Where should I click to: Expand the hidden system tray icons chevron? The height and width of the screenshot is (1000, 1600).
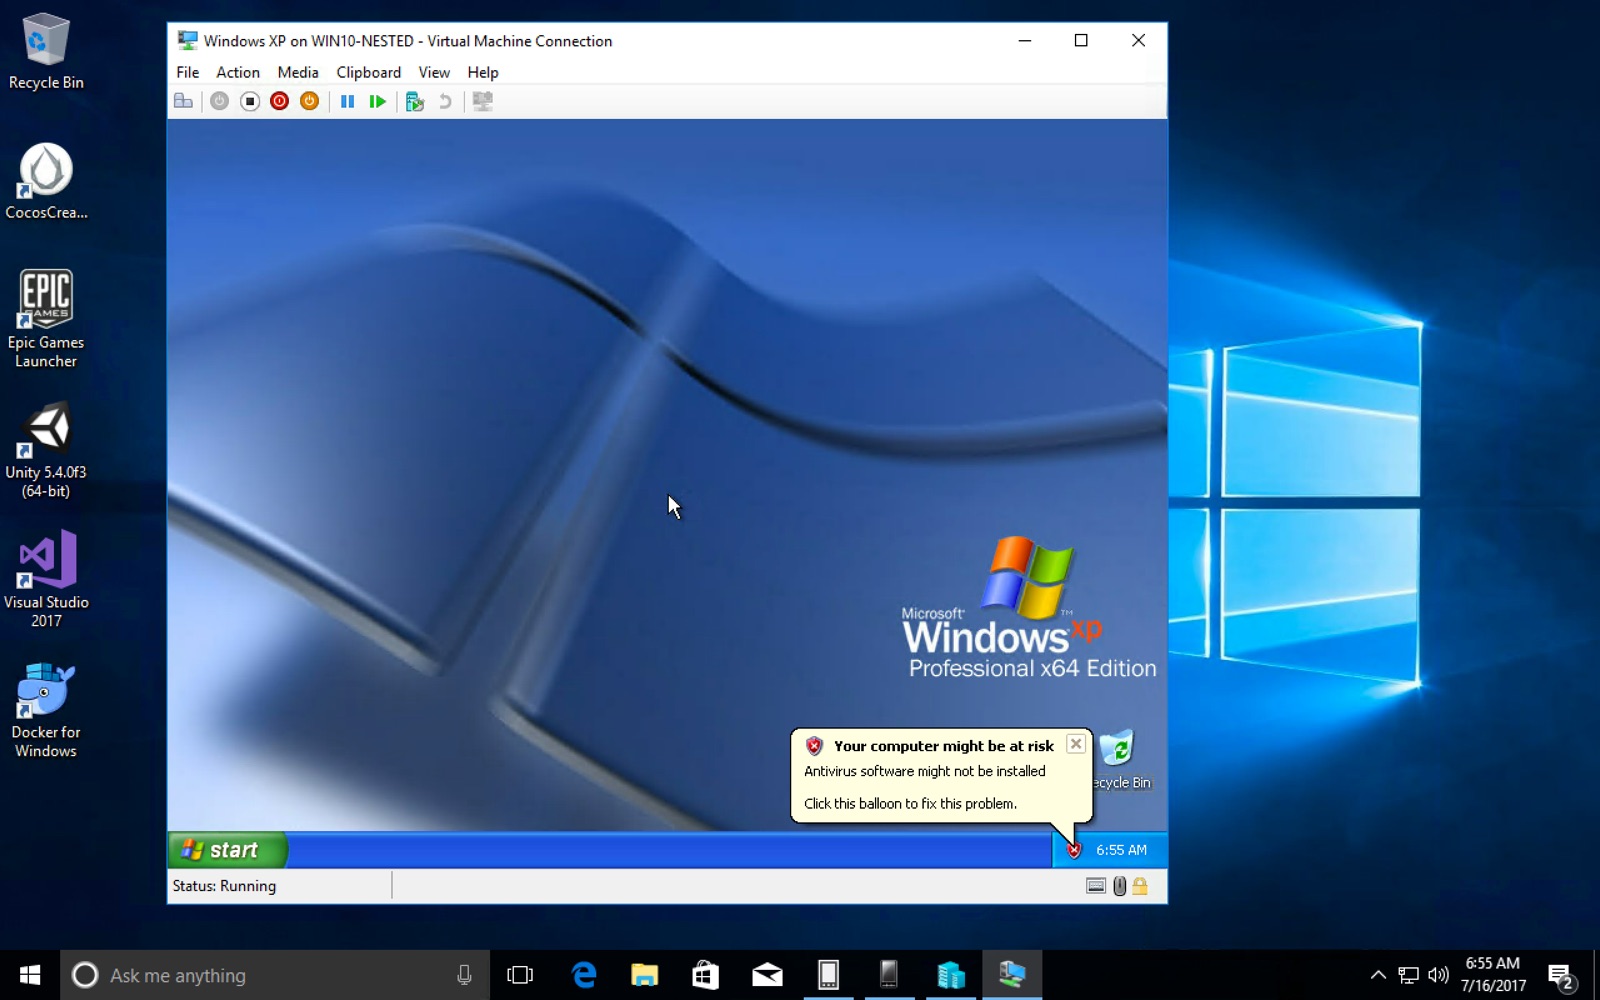[x=1378, y=975]
